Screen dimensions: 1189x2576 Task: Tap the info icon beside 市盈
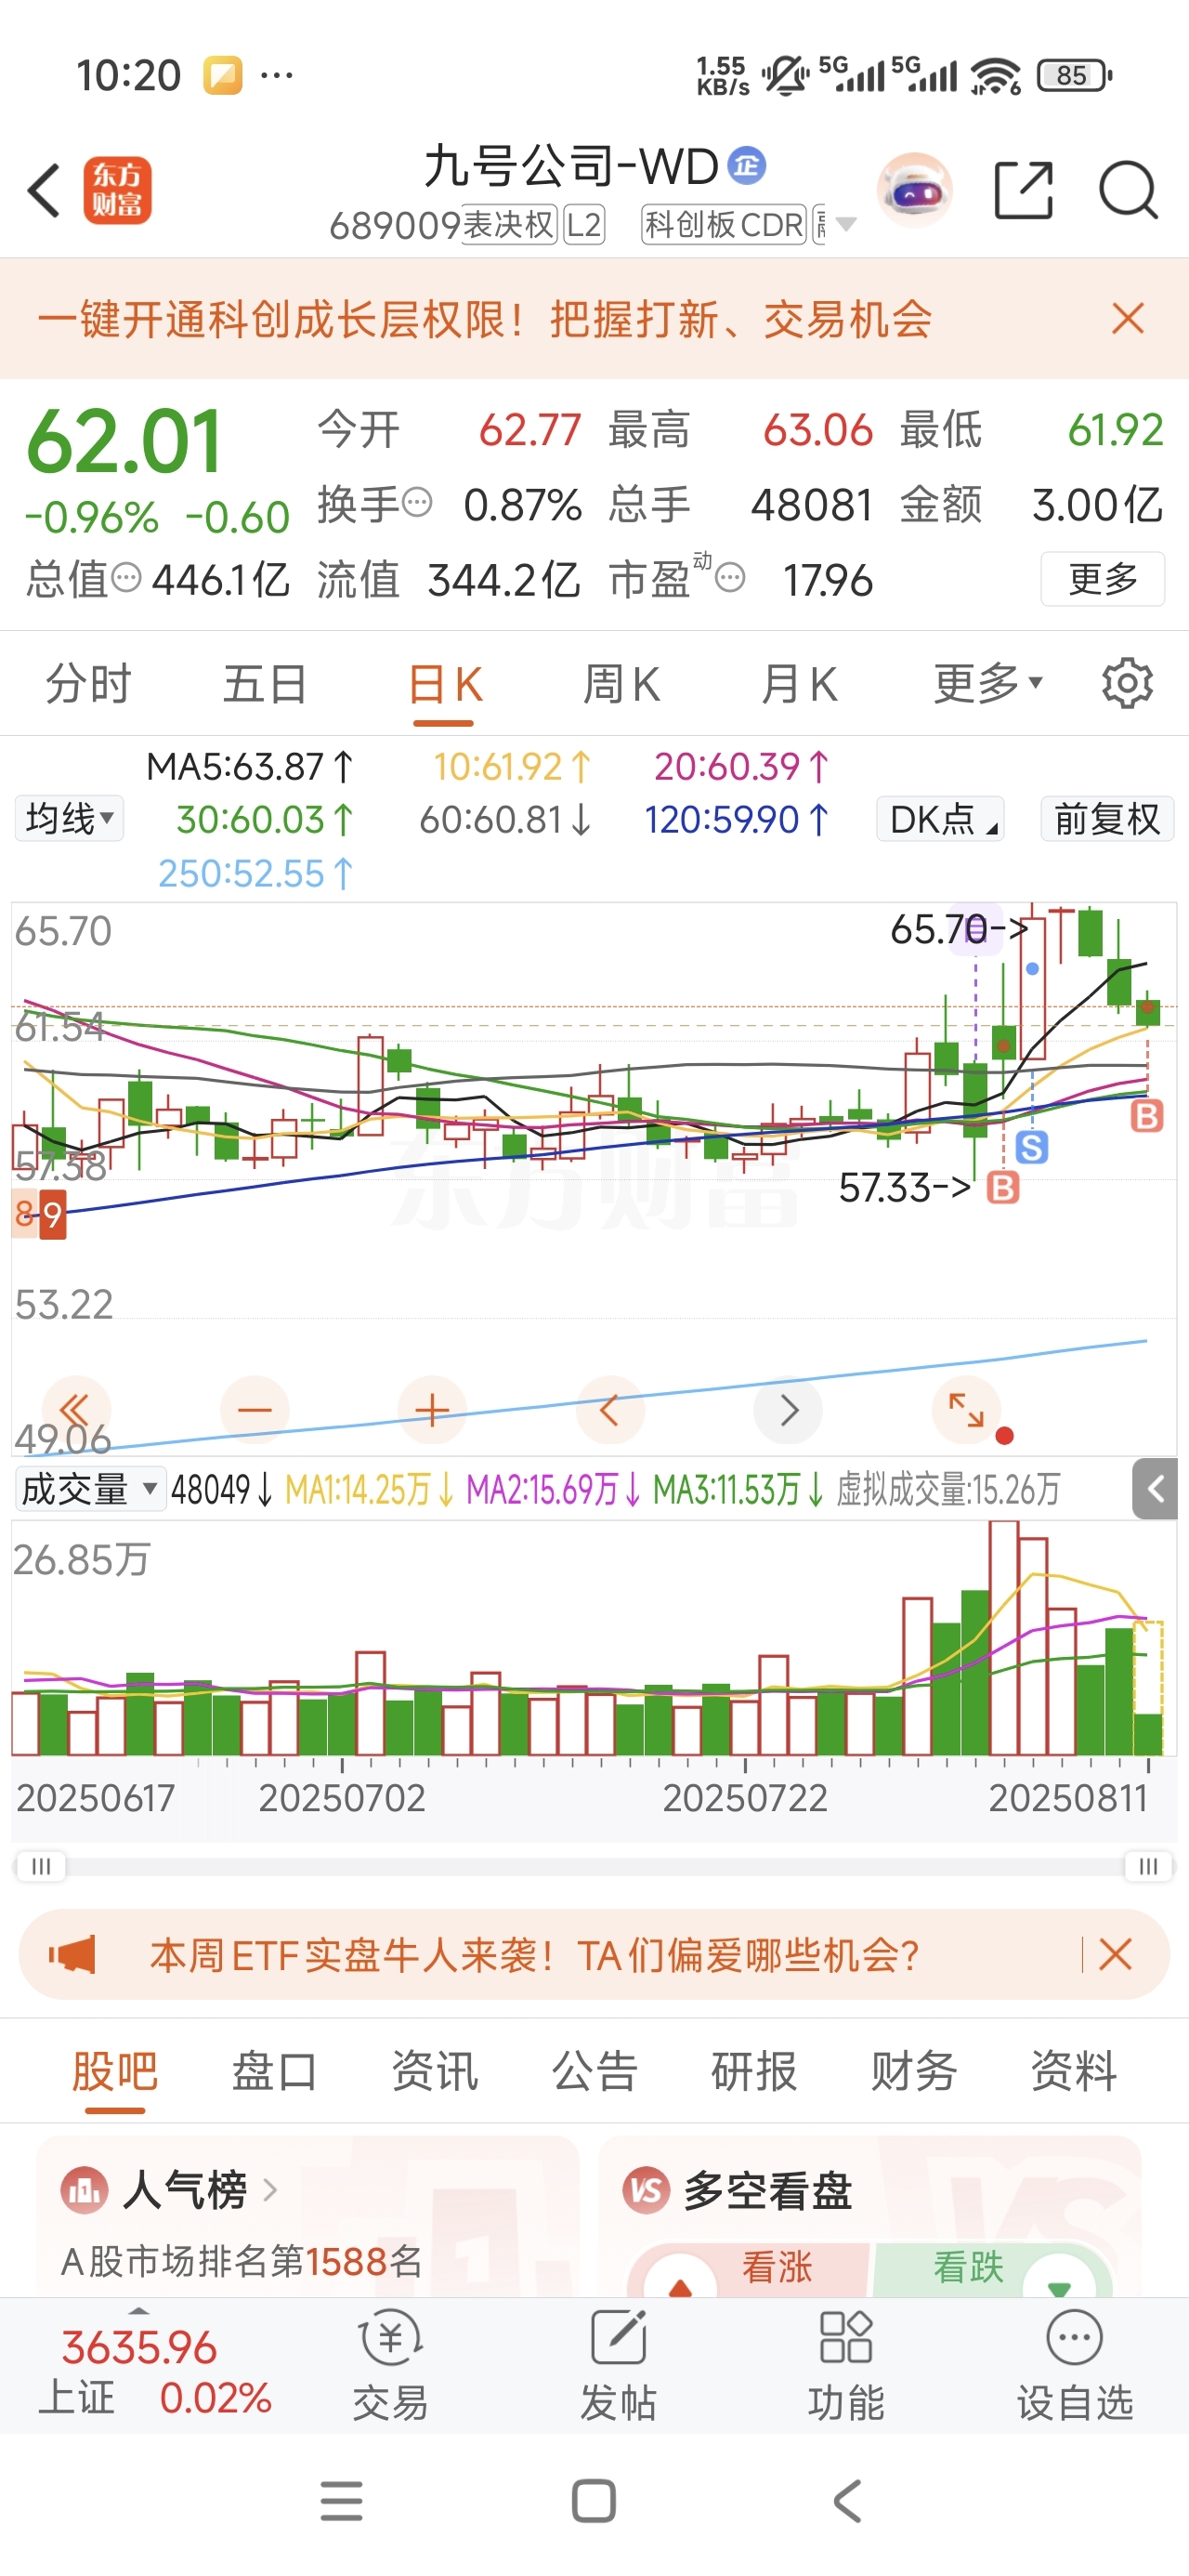(x=731, y=577)
